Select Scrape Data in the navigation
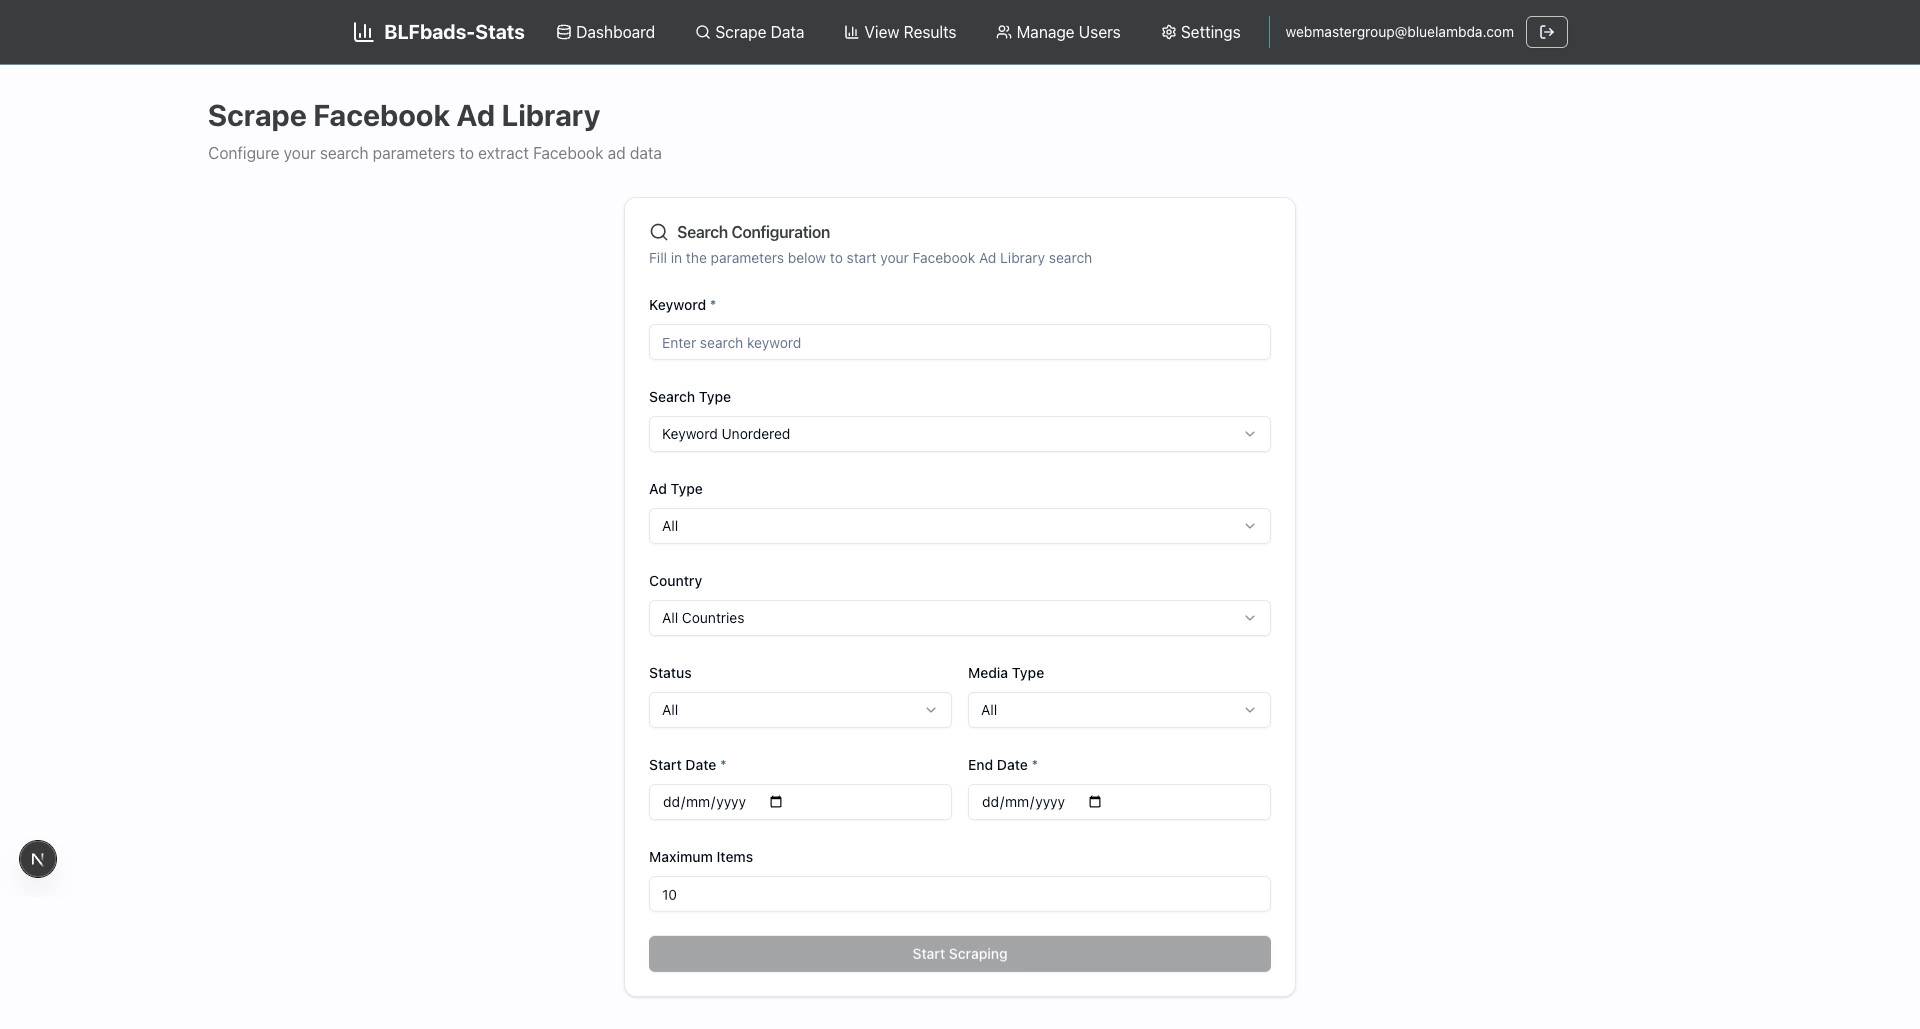This screenshot has width=1920, height=1029. coord(750,32)
